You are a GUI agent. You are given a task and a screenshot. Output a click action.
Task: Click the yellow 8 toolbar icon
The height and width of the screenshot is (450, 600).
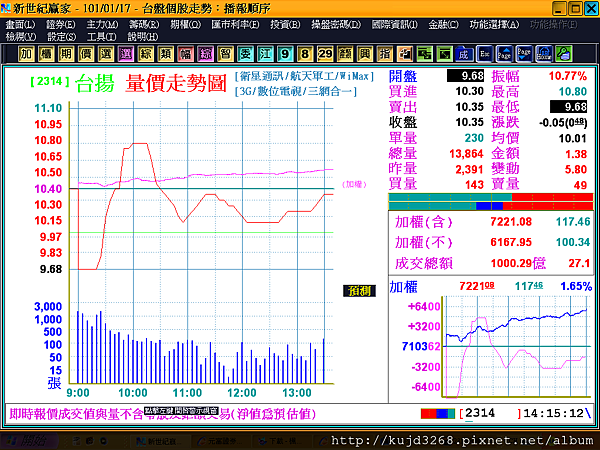[x=305, y=54]
